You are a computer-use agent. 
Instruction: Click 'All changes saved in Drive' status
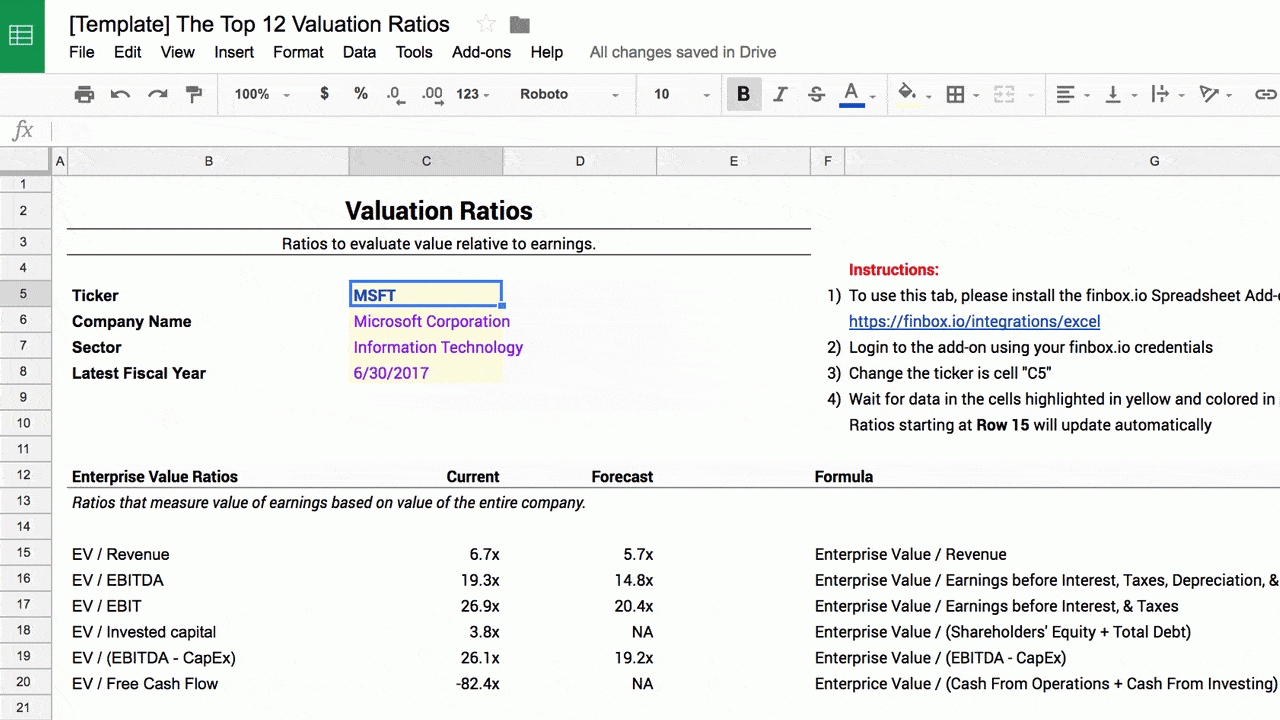coord(683,52)
